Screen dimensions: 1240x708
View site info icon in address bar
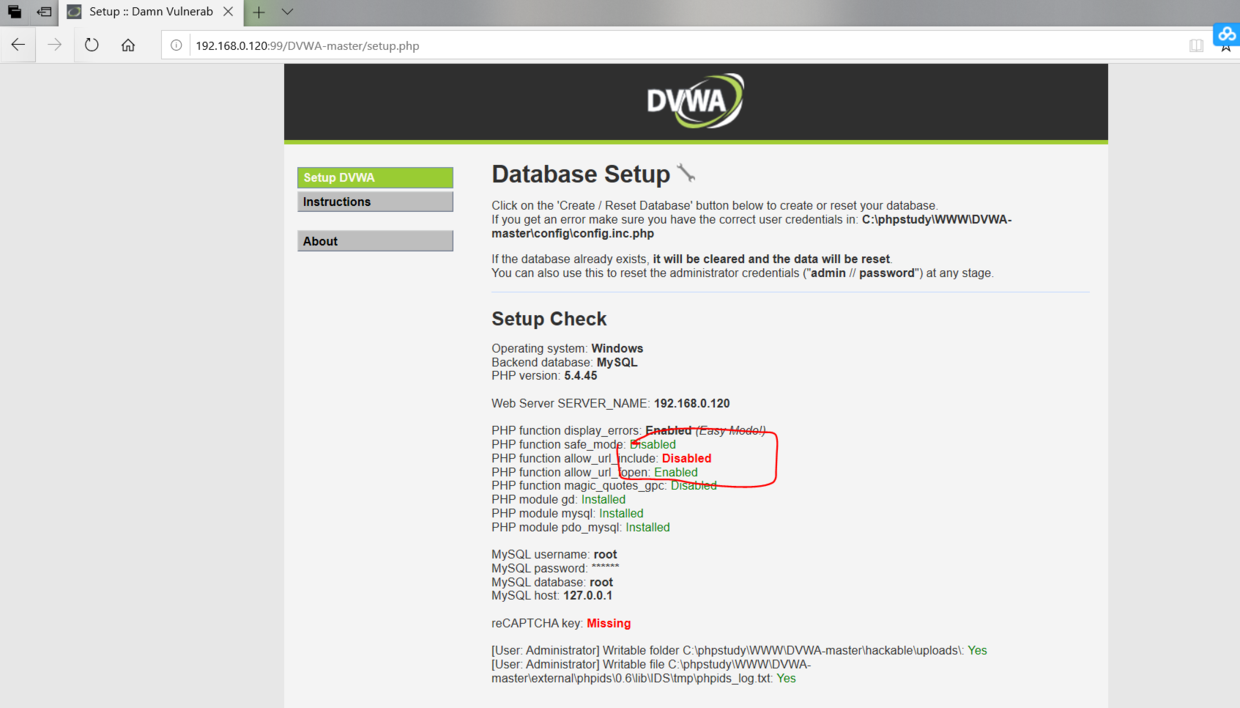[176, 45]
